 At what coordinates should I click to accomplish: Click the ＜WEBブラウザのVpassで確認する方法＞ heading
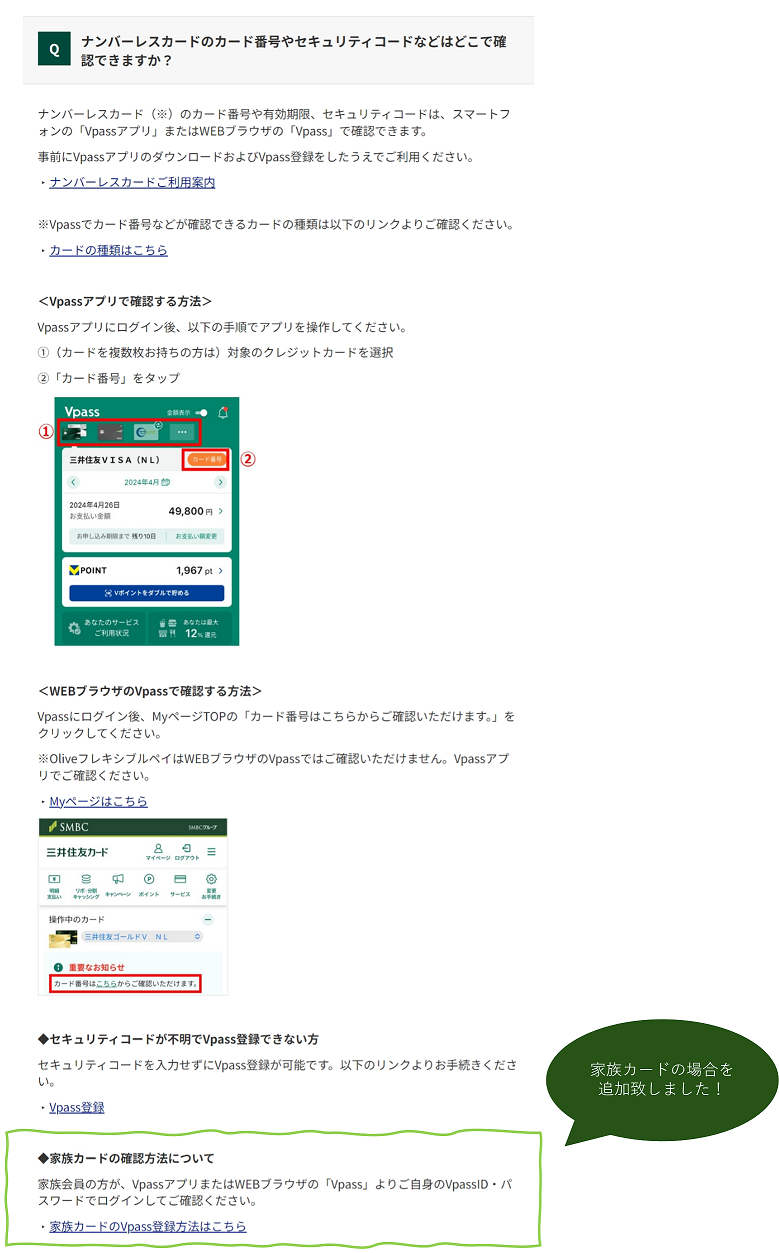click(150, 691)
